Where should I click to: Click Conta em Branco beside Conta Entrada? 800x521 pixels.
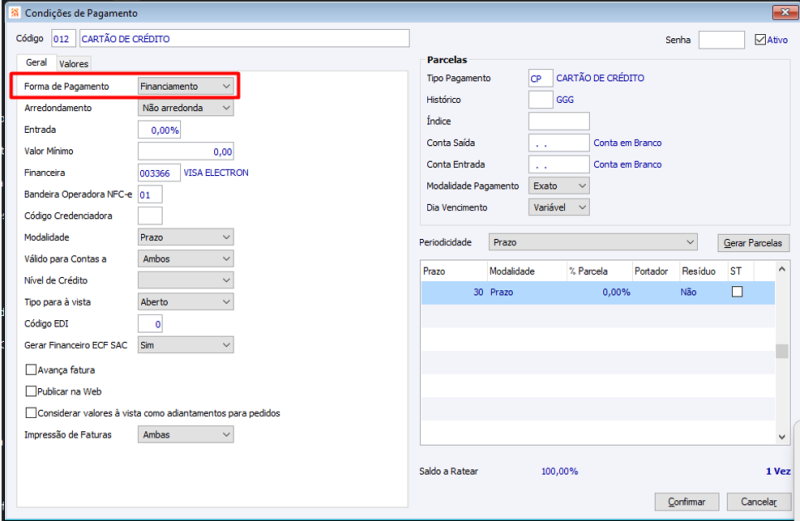(x=628, y=164)
